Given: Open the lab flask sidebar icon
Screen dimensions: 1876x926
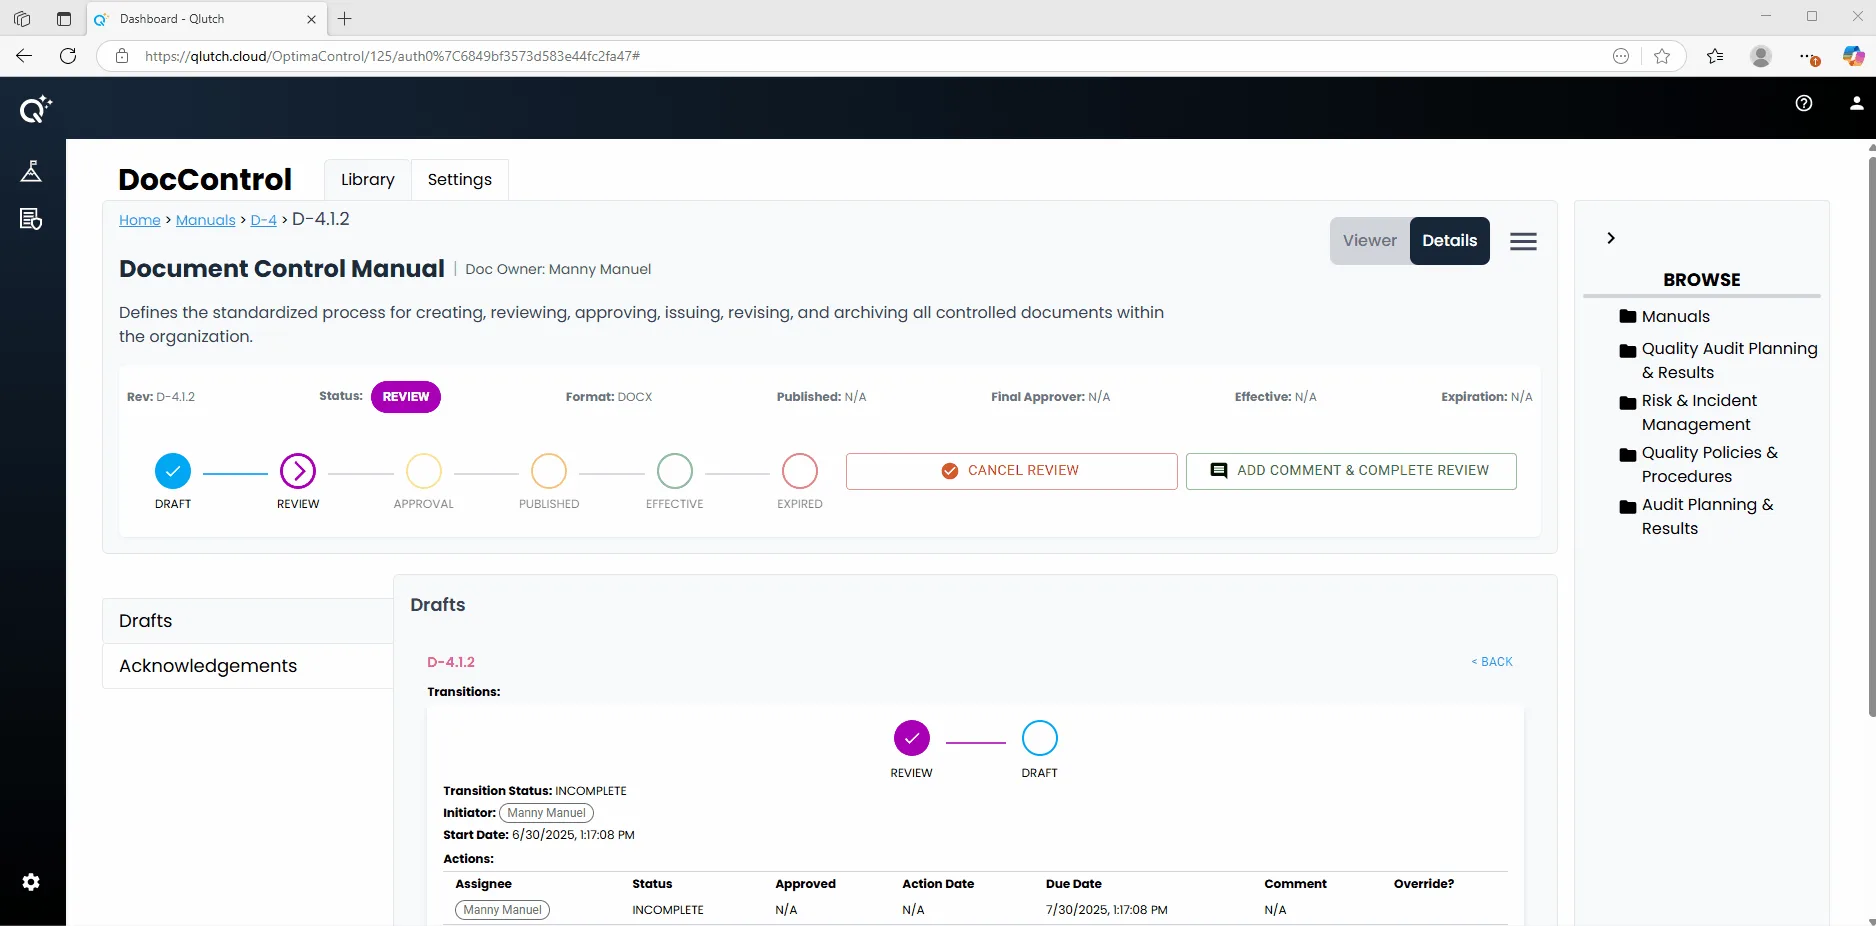Looking at the screenshot, I should (x=31, y=171).
